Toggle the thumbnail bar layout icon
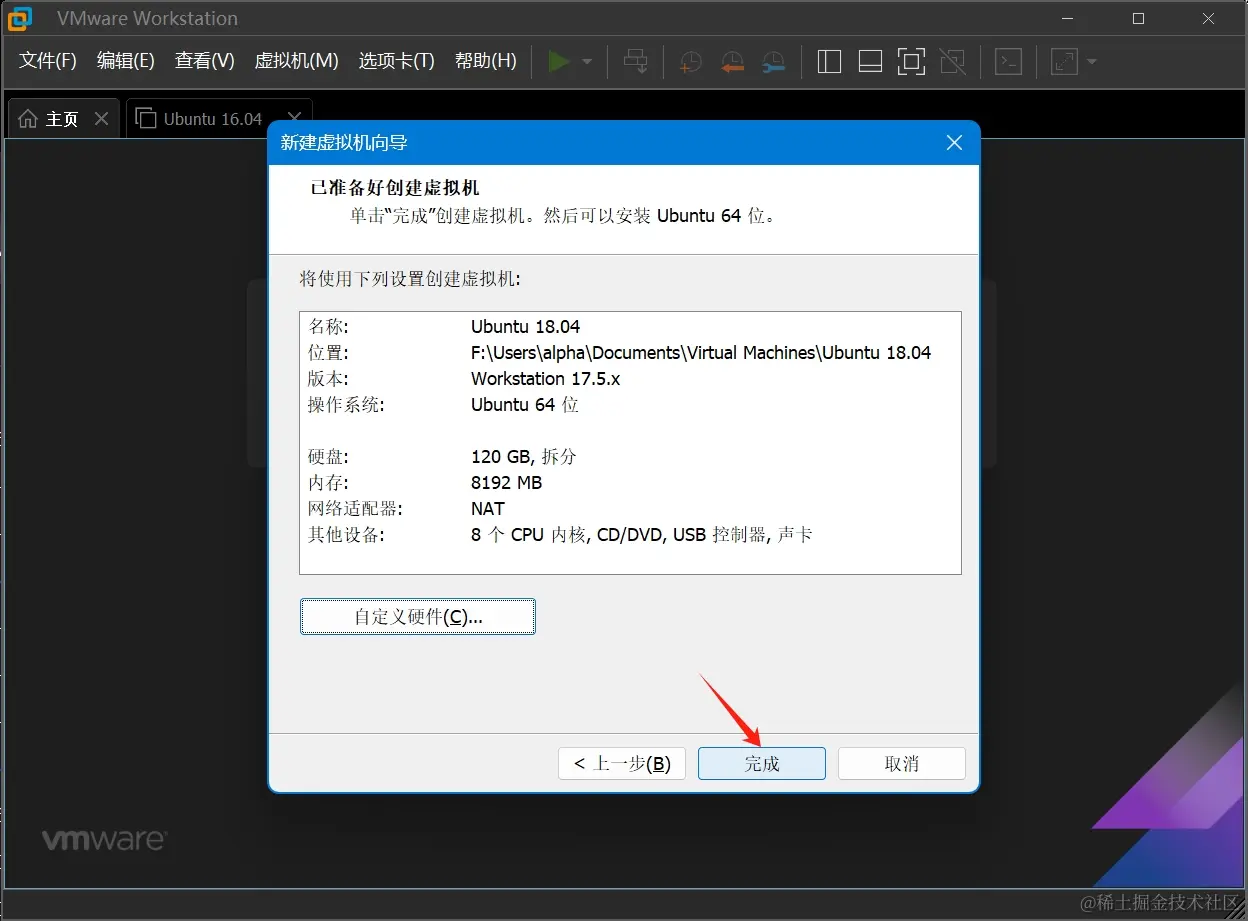The width and height of the screenshot is (1248, 921). [x=870, y=62]
